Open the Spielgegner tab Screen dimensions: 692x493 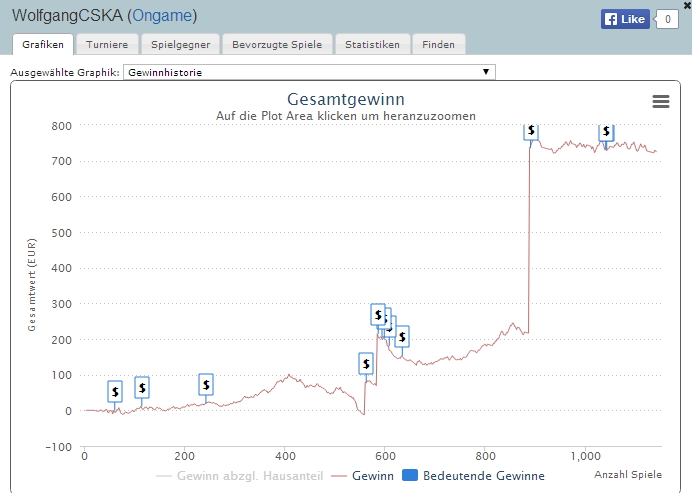181,45
